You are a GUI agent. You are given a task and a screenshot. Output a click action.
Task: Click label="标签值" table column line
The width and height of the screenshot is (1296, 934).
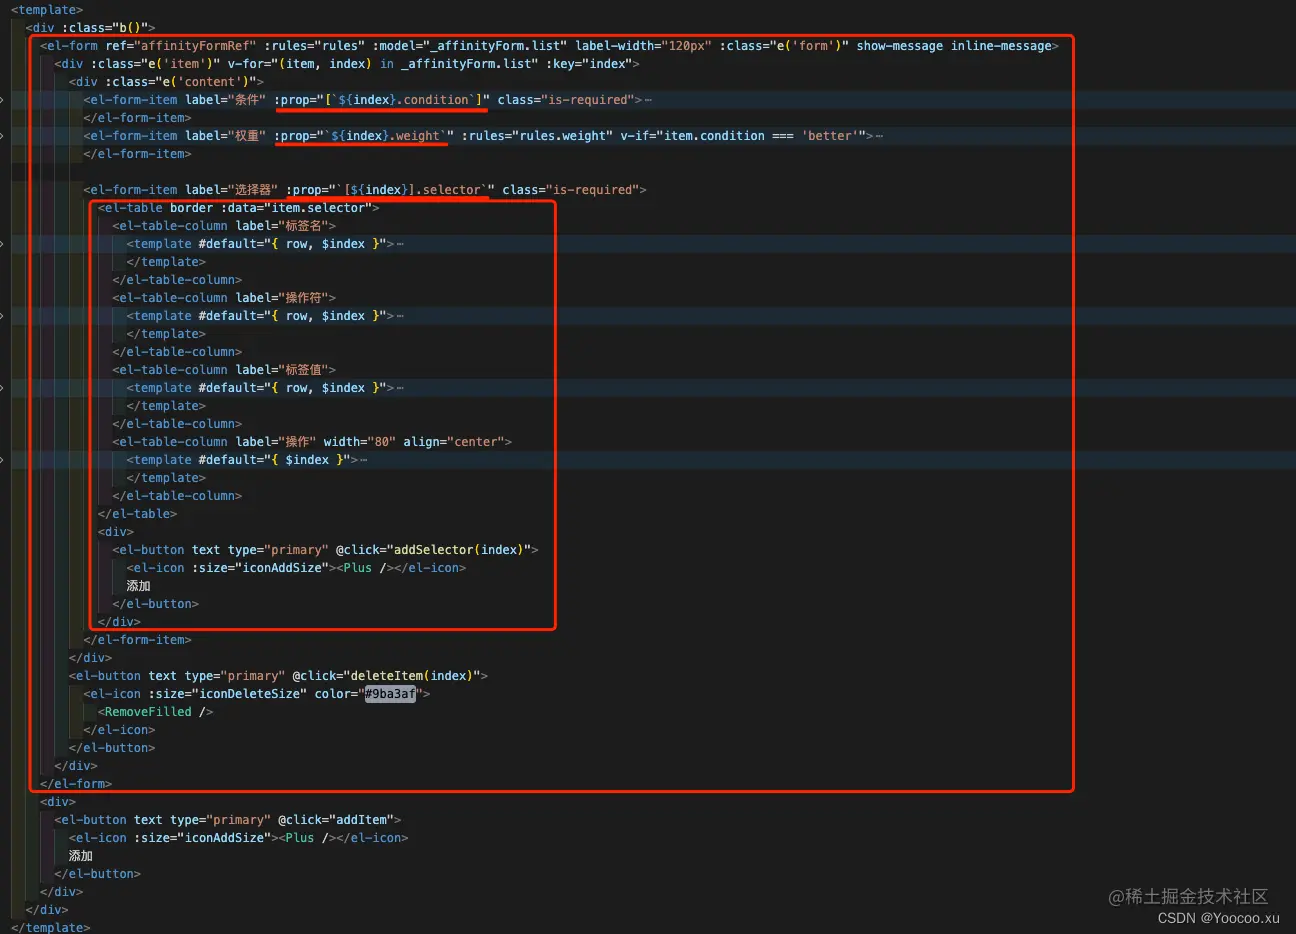(x=224, y=370)
